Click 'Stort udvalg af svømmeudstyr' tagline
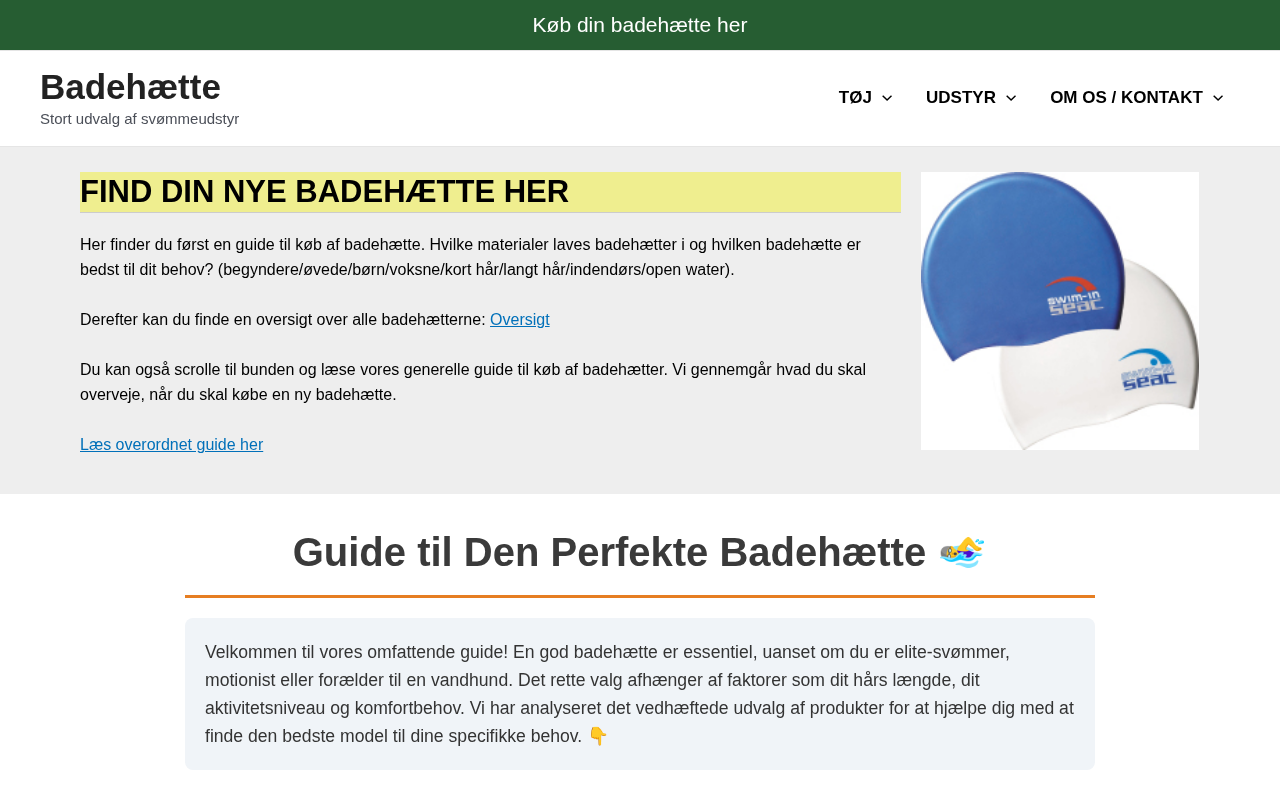 140,119
